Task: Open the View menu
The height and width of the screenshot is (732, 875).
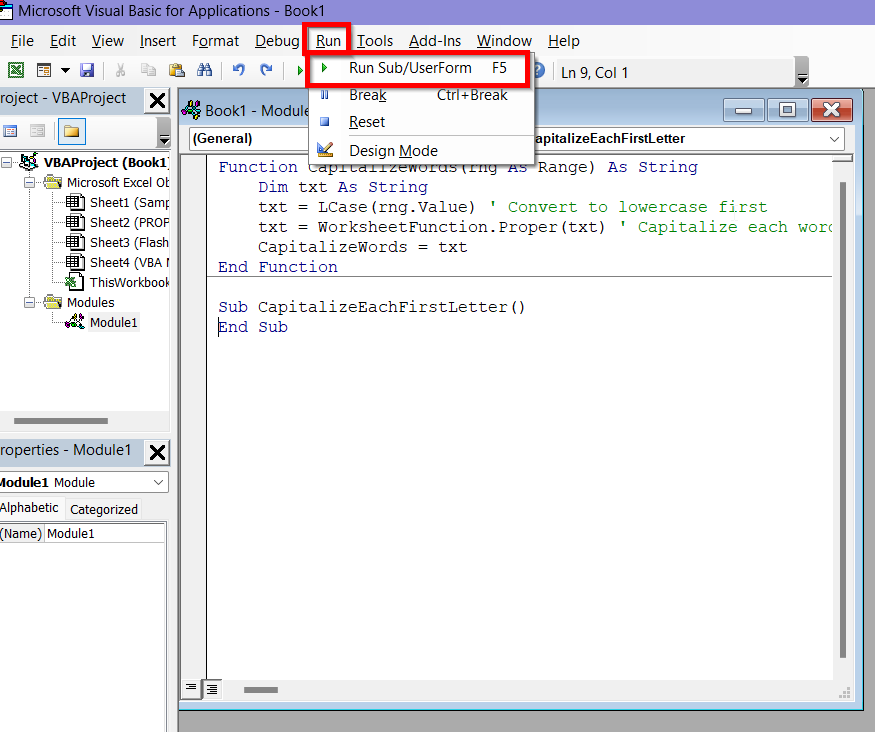Action: (x=108, y=41)
